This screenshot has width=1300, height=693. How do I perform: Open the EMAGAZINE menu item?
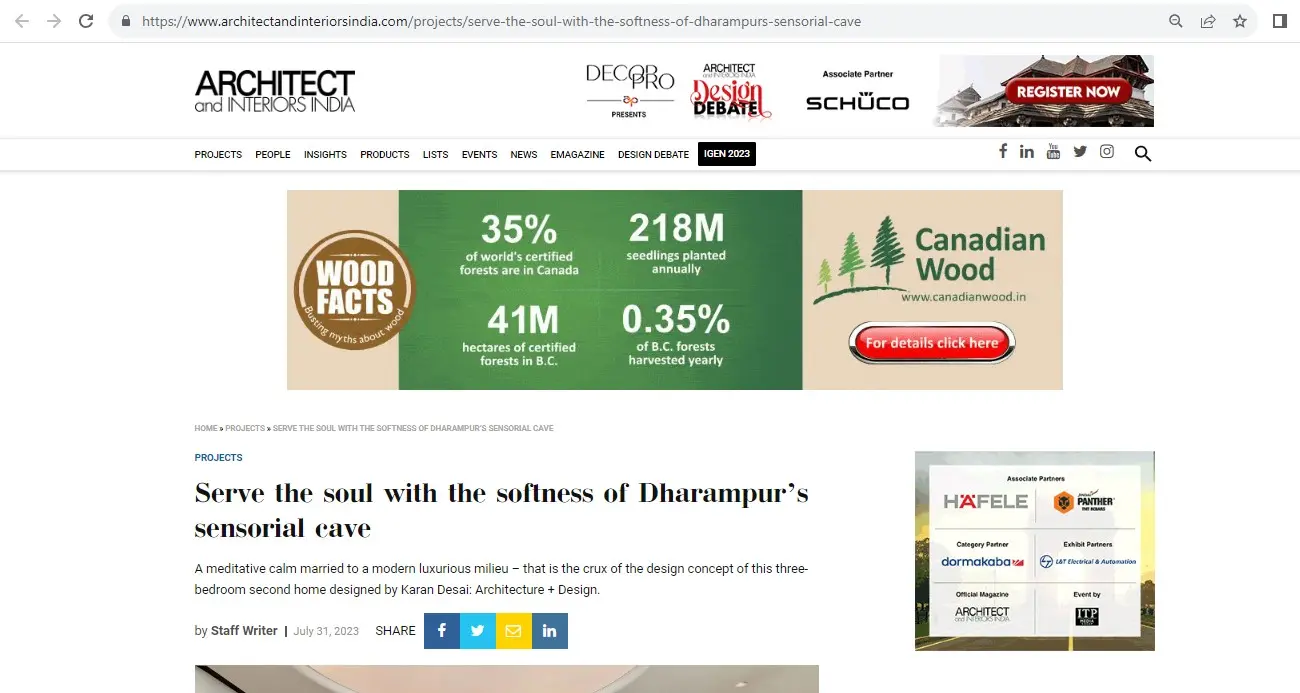click(x=577, y=155)
